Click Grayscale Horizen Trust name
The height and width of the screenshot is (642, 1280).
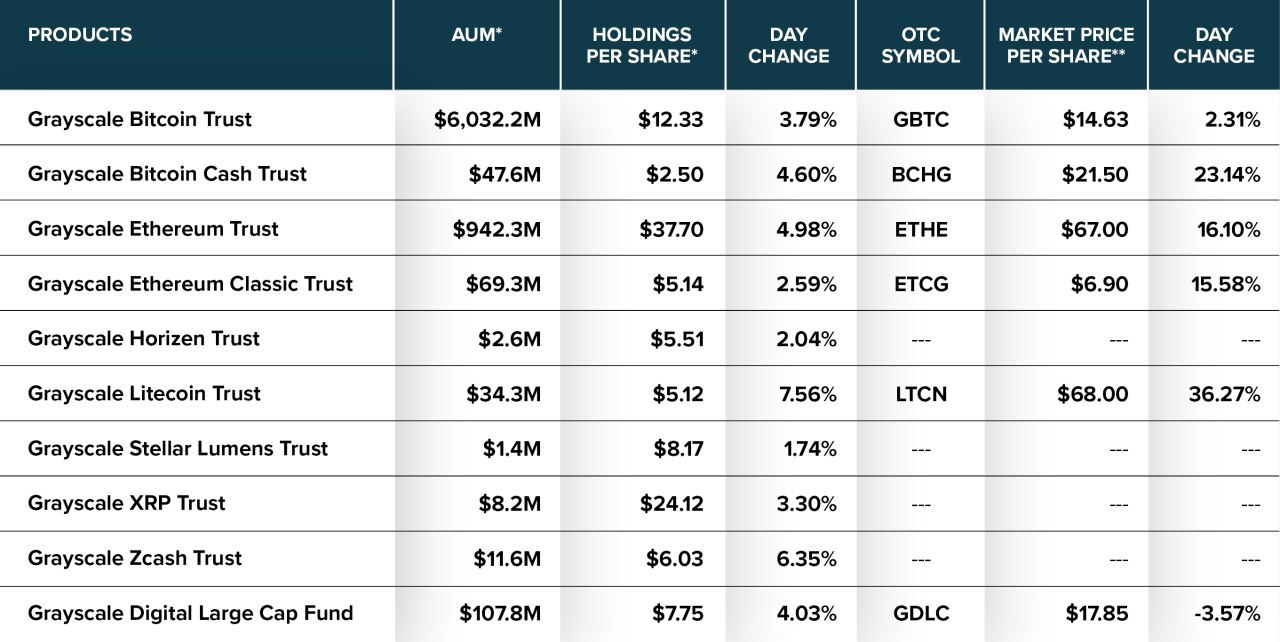144,338
